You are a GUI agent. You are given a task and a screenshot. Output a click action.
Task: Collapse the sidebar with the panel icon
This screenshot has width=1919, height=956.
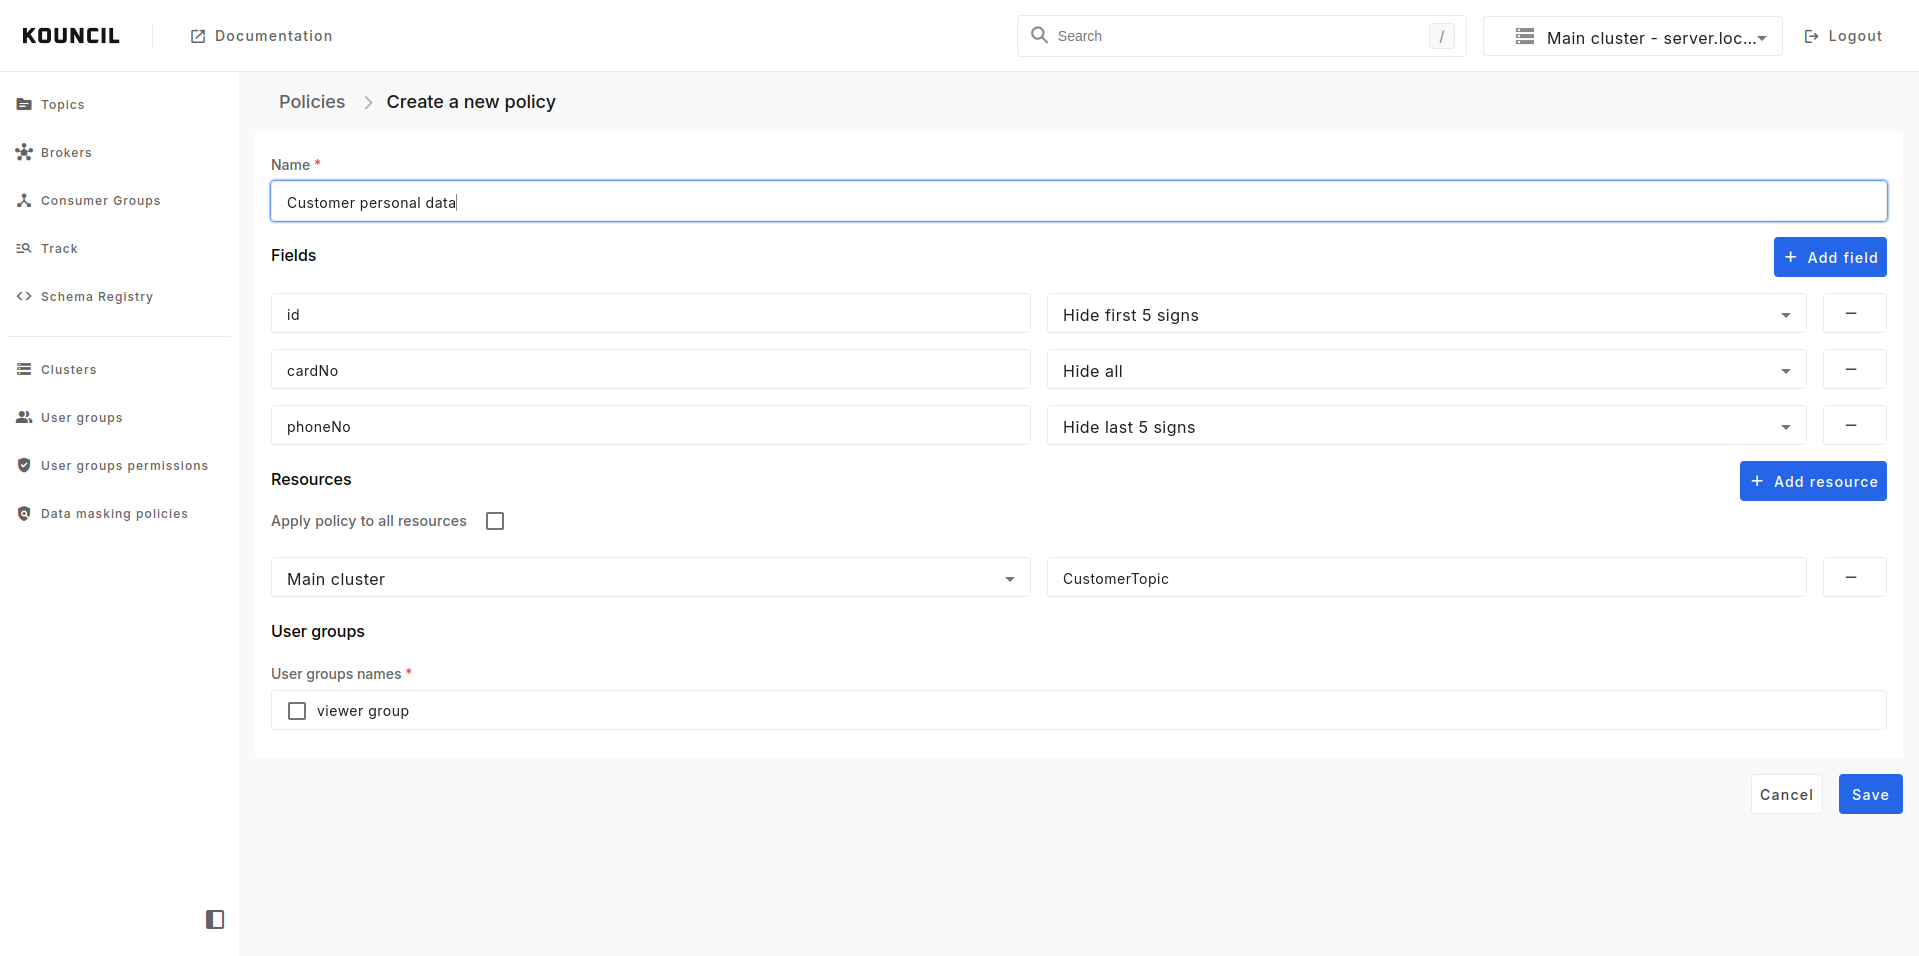click(x=215, y=919)
